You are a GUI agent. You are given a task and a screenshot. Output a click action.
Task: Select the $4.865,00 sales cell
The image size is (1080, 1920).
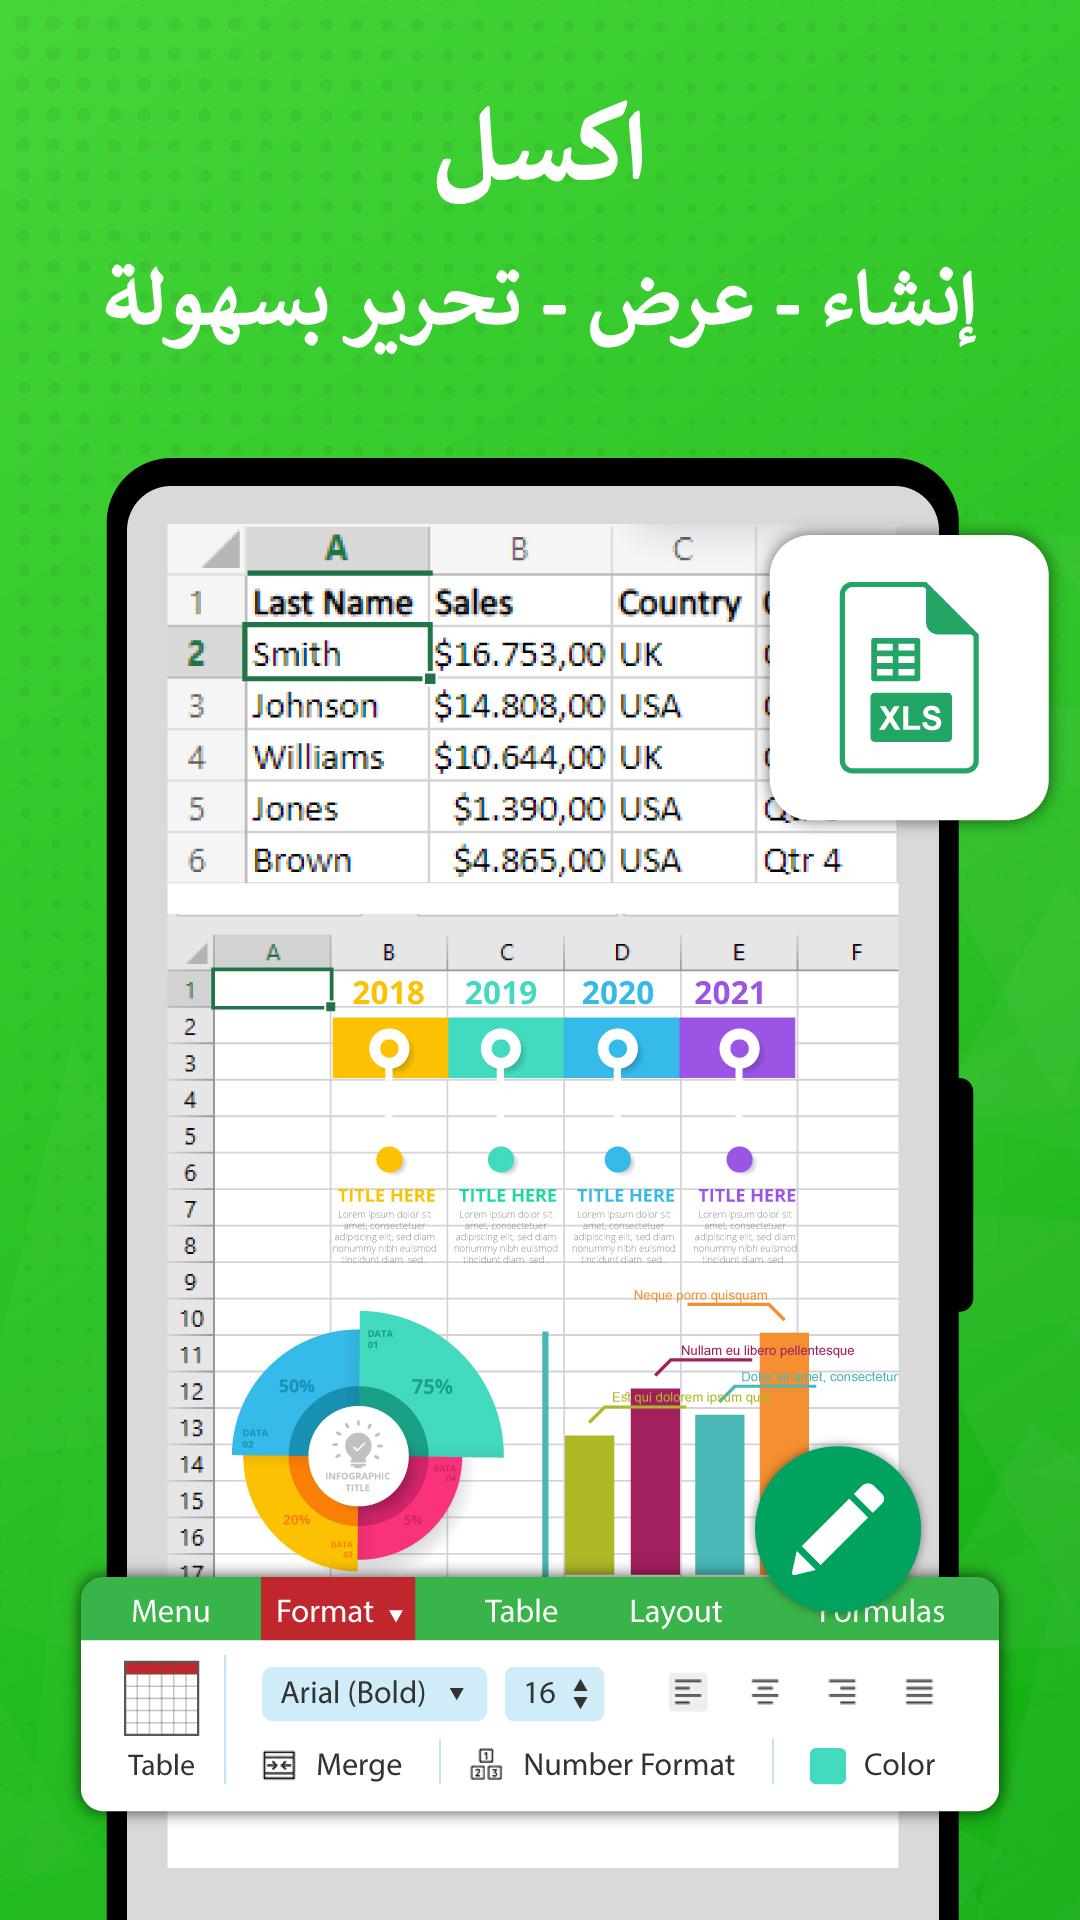[520, 860]
